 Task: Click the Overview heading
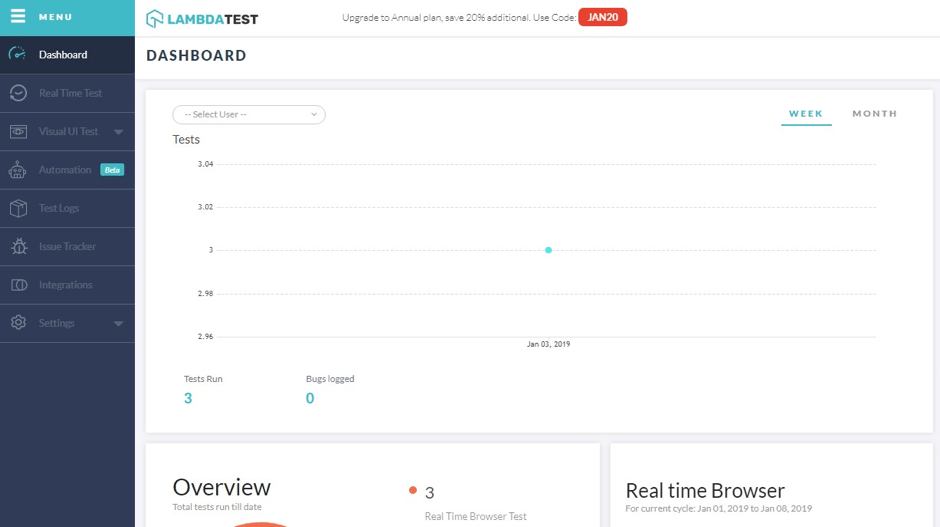pyautogui.click(x=222, y=487)
